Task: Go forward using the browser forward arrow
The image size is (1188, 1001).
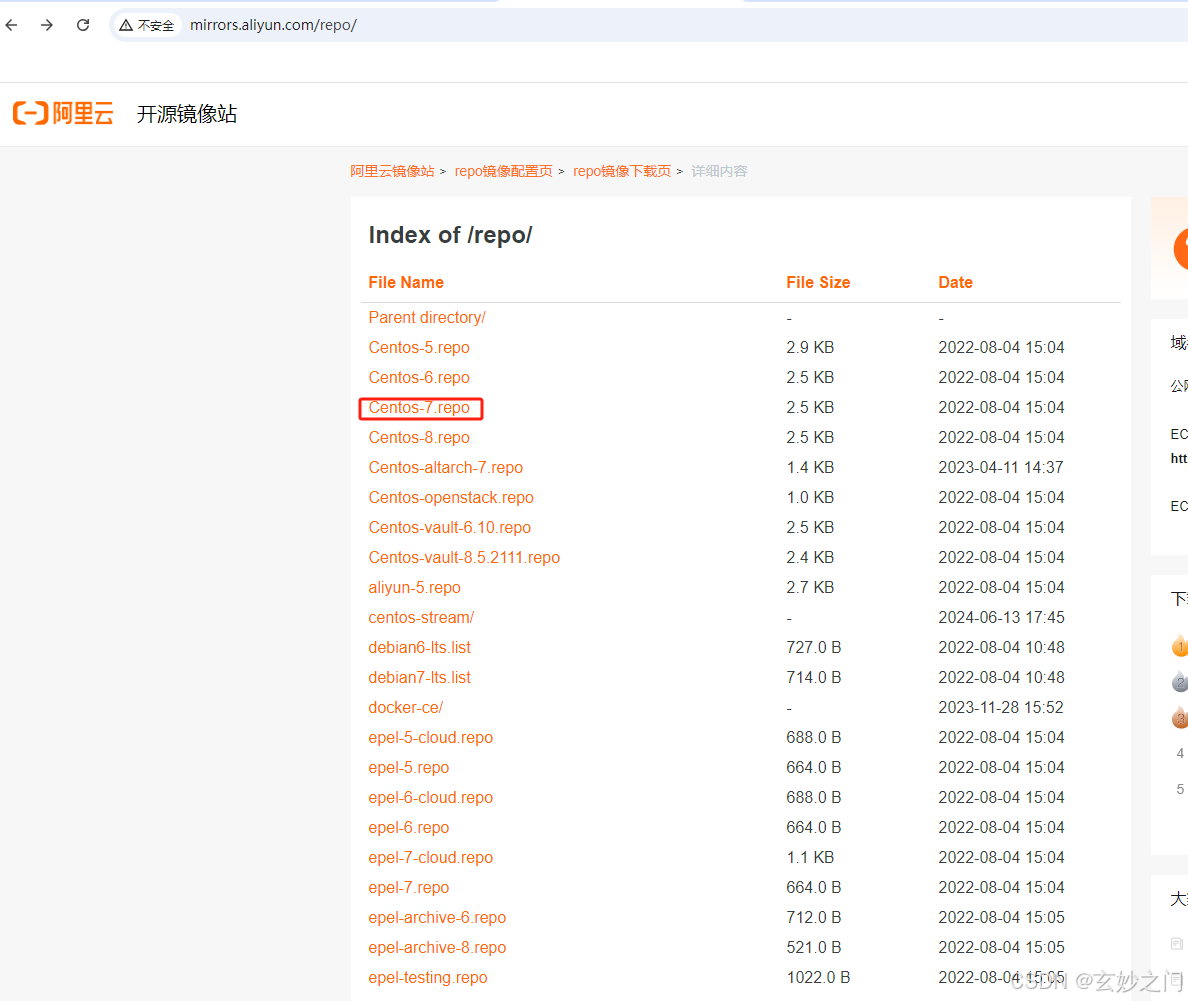Action: point(47,25)
